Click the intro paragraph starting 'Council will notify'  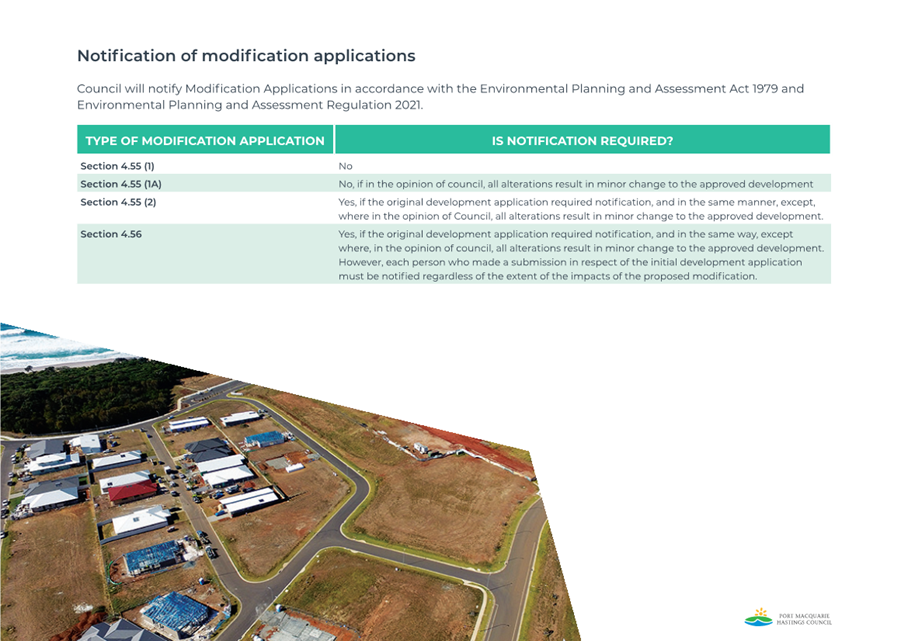click(440, 97)
